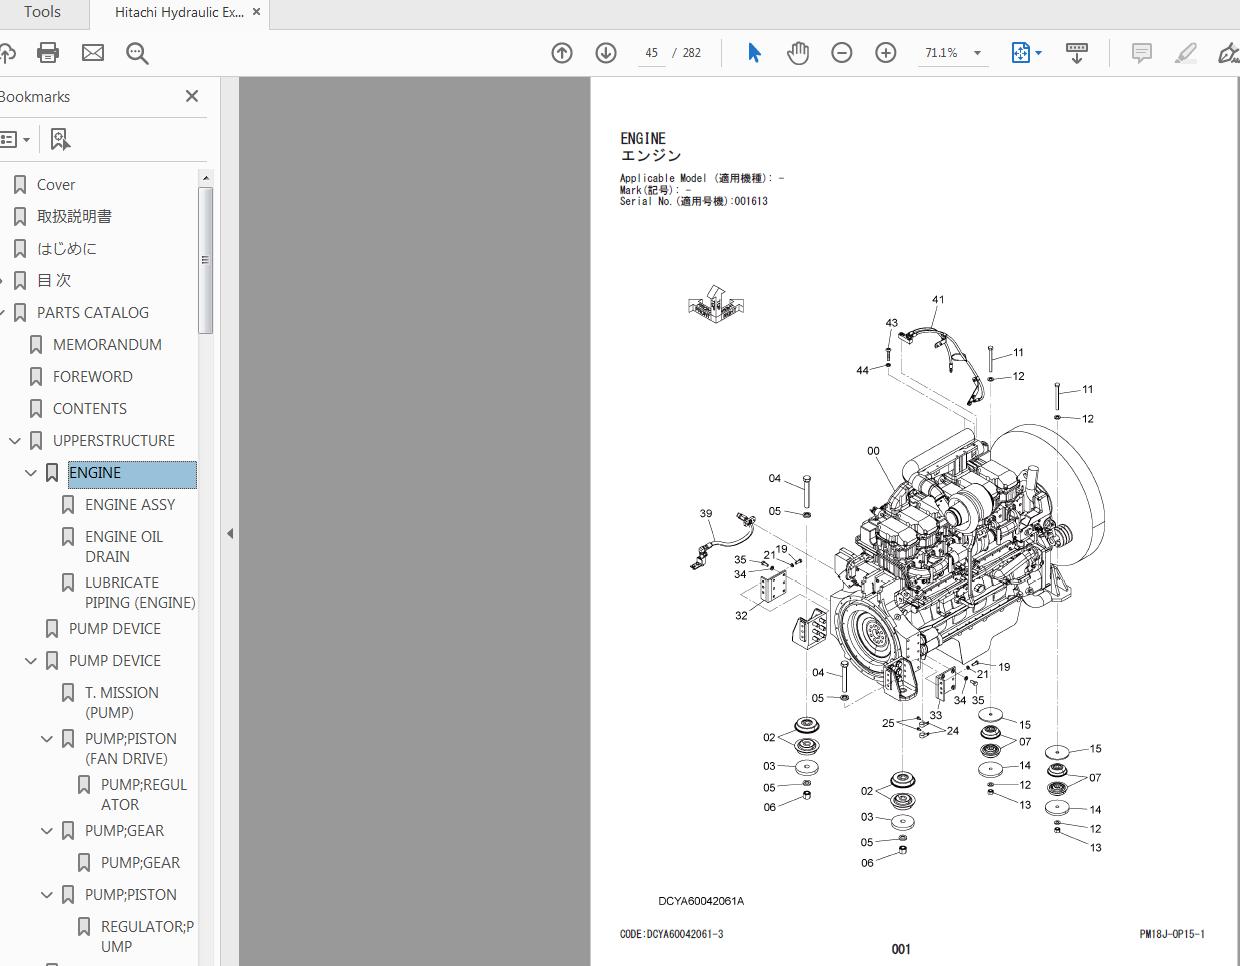Collapse the ENGINE bookmark branch

(x=30, y=472)
